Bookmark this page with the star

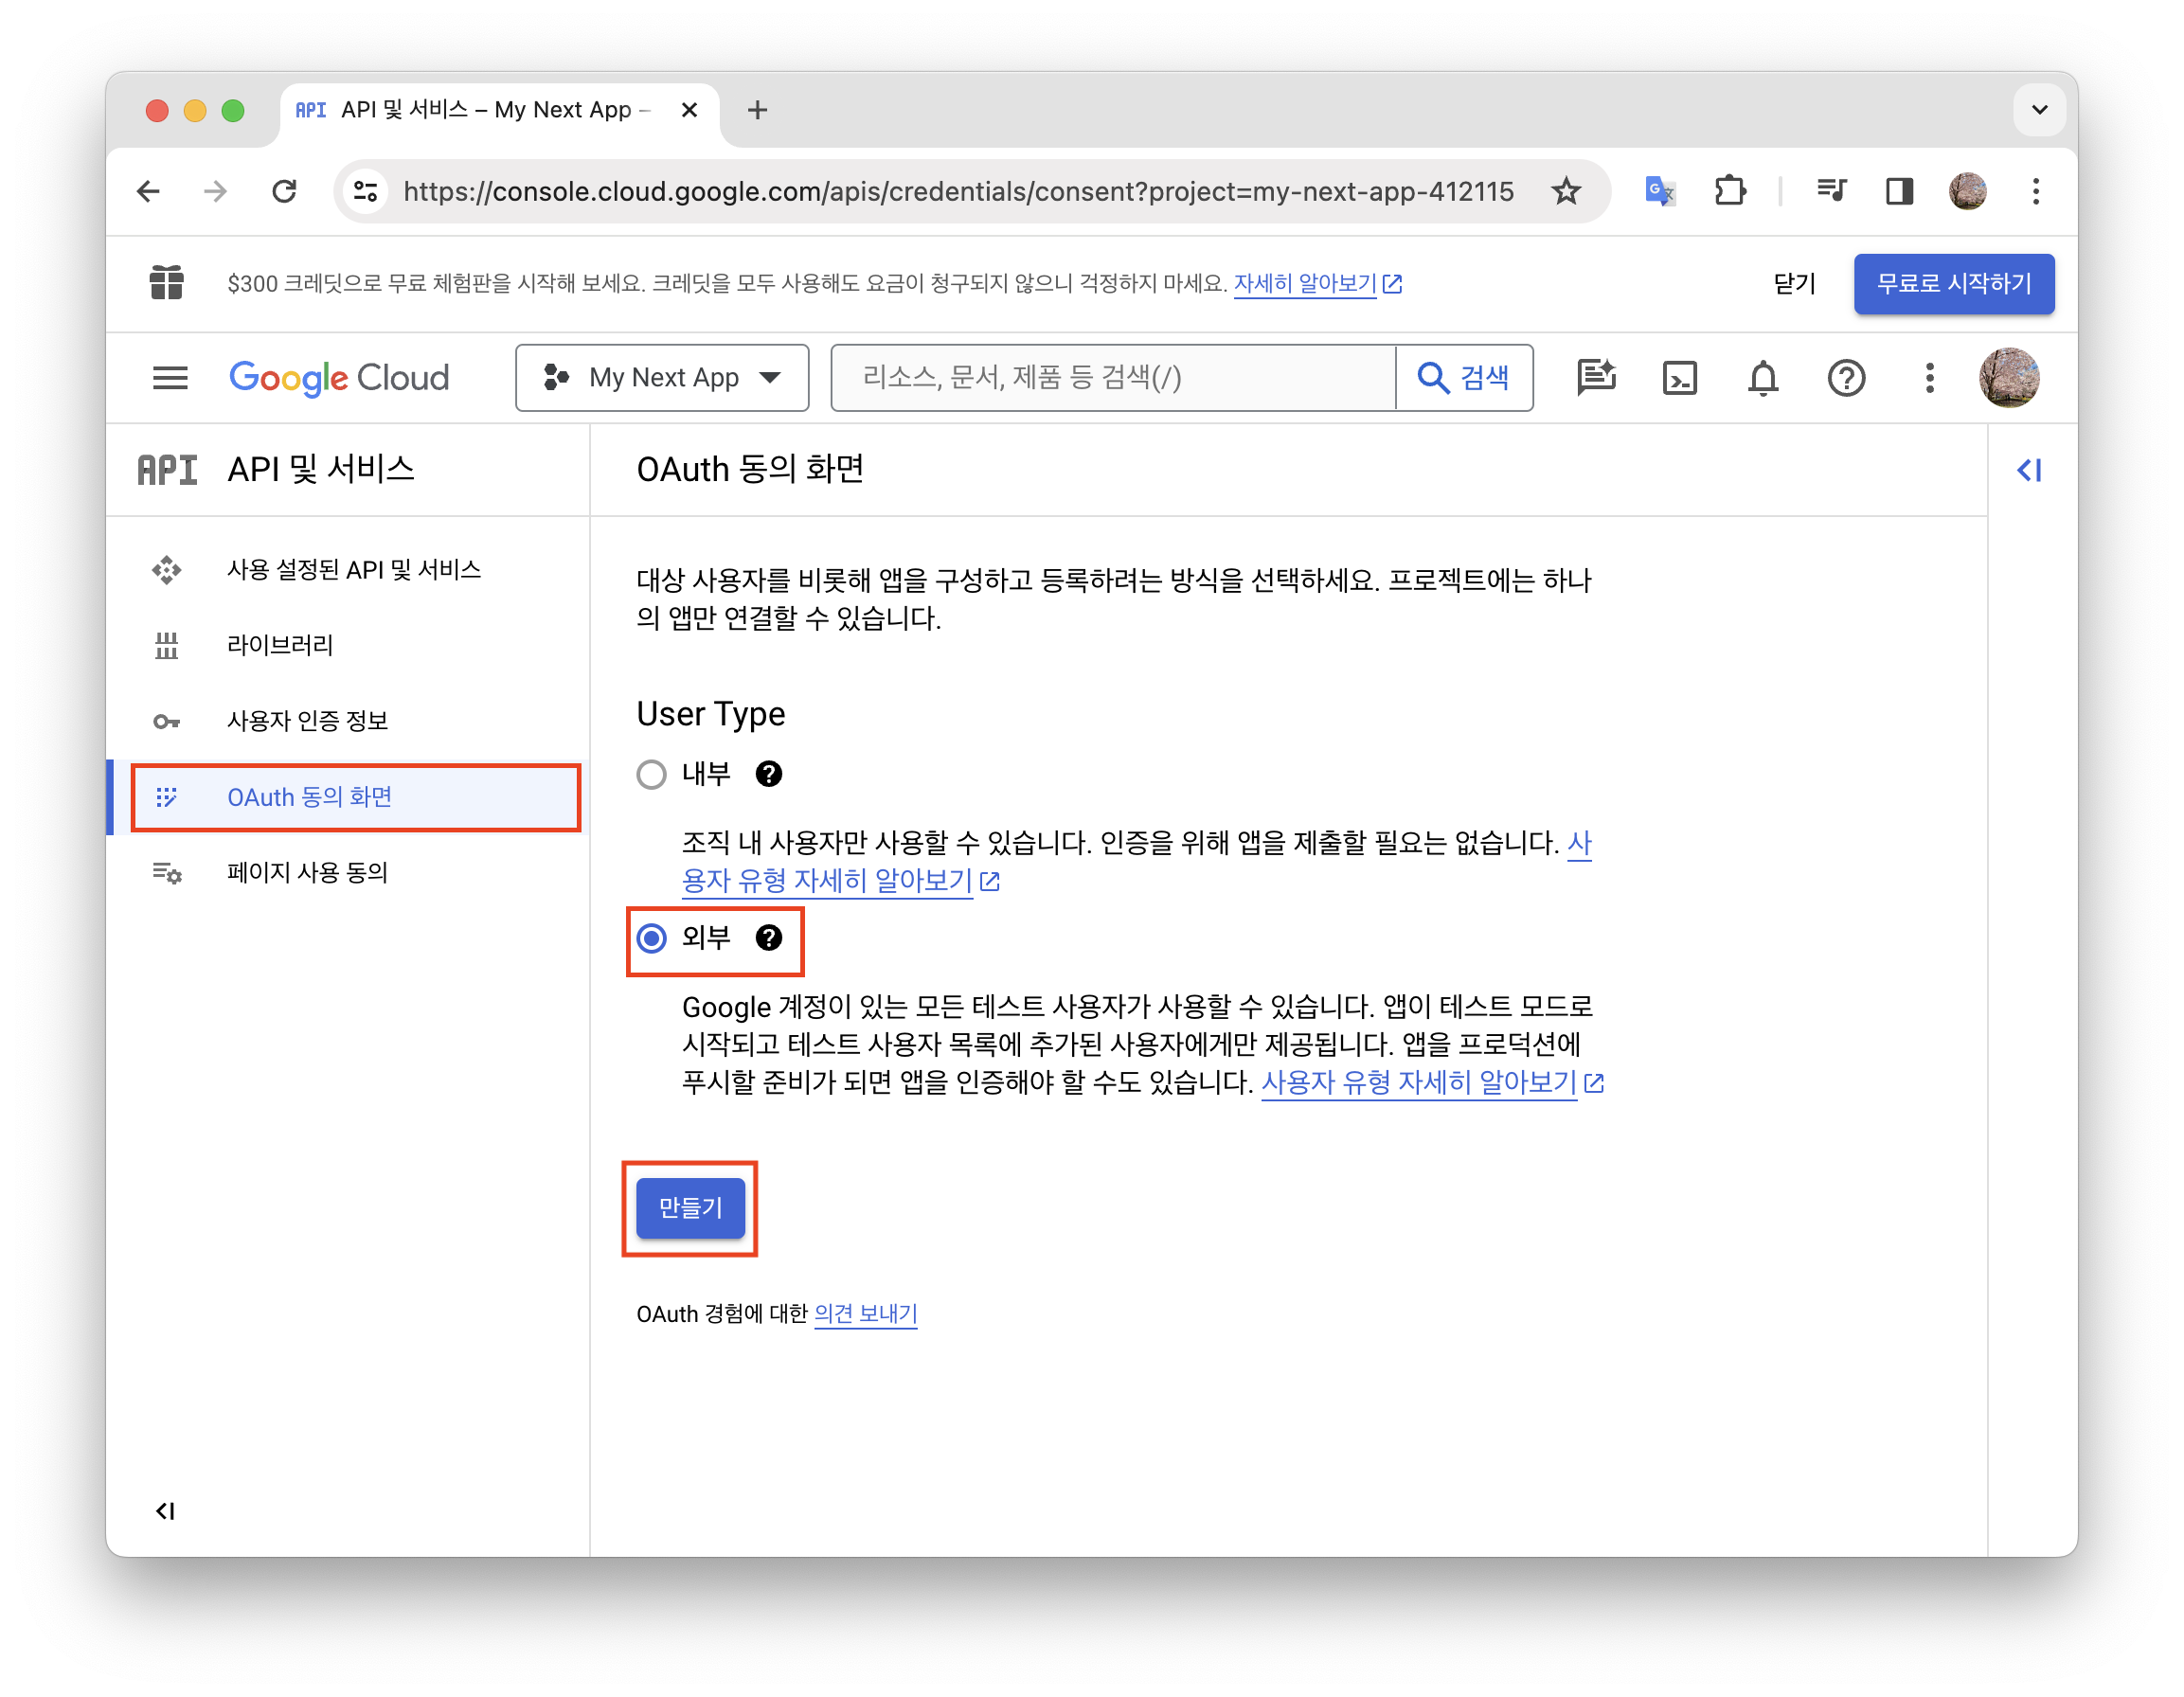[x=1566, y=191]
